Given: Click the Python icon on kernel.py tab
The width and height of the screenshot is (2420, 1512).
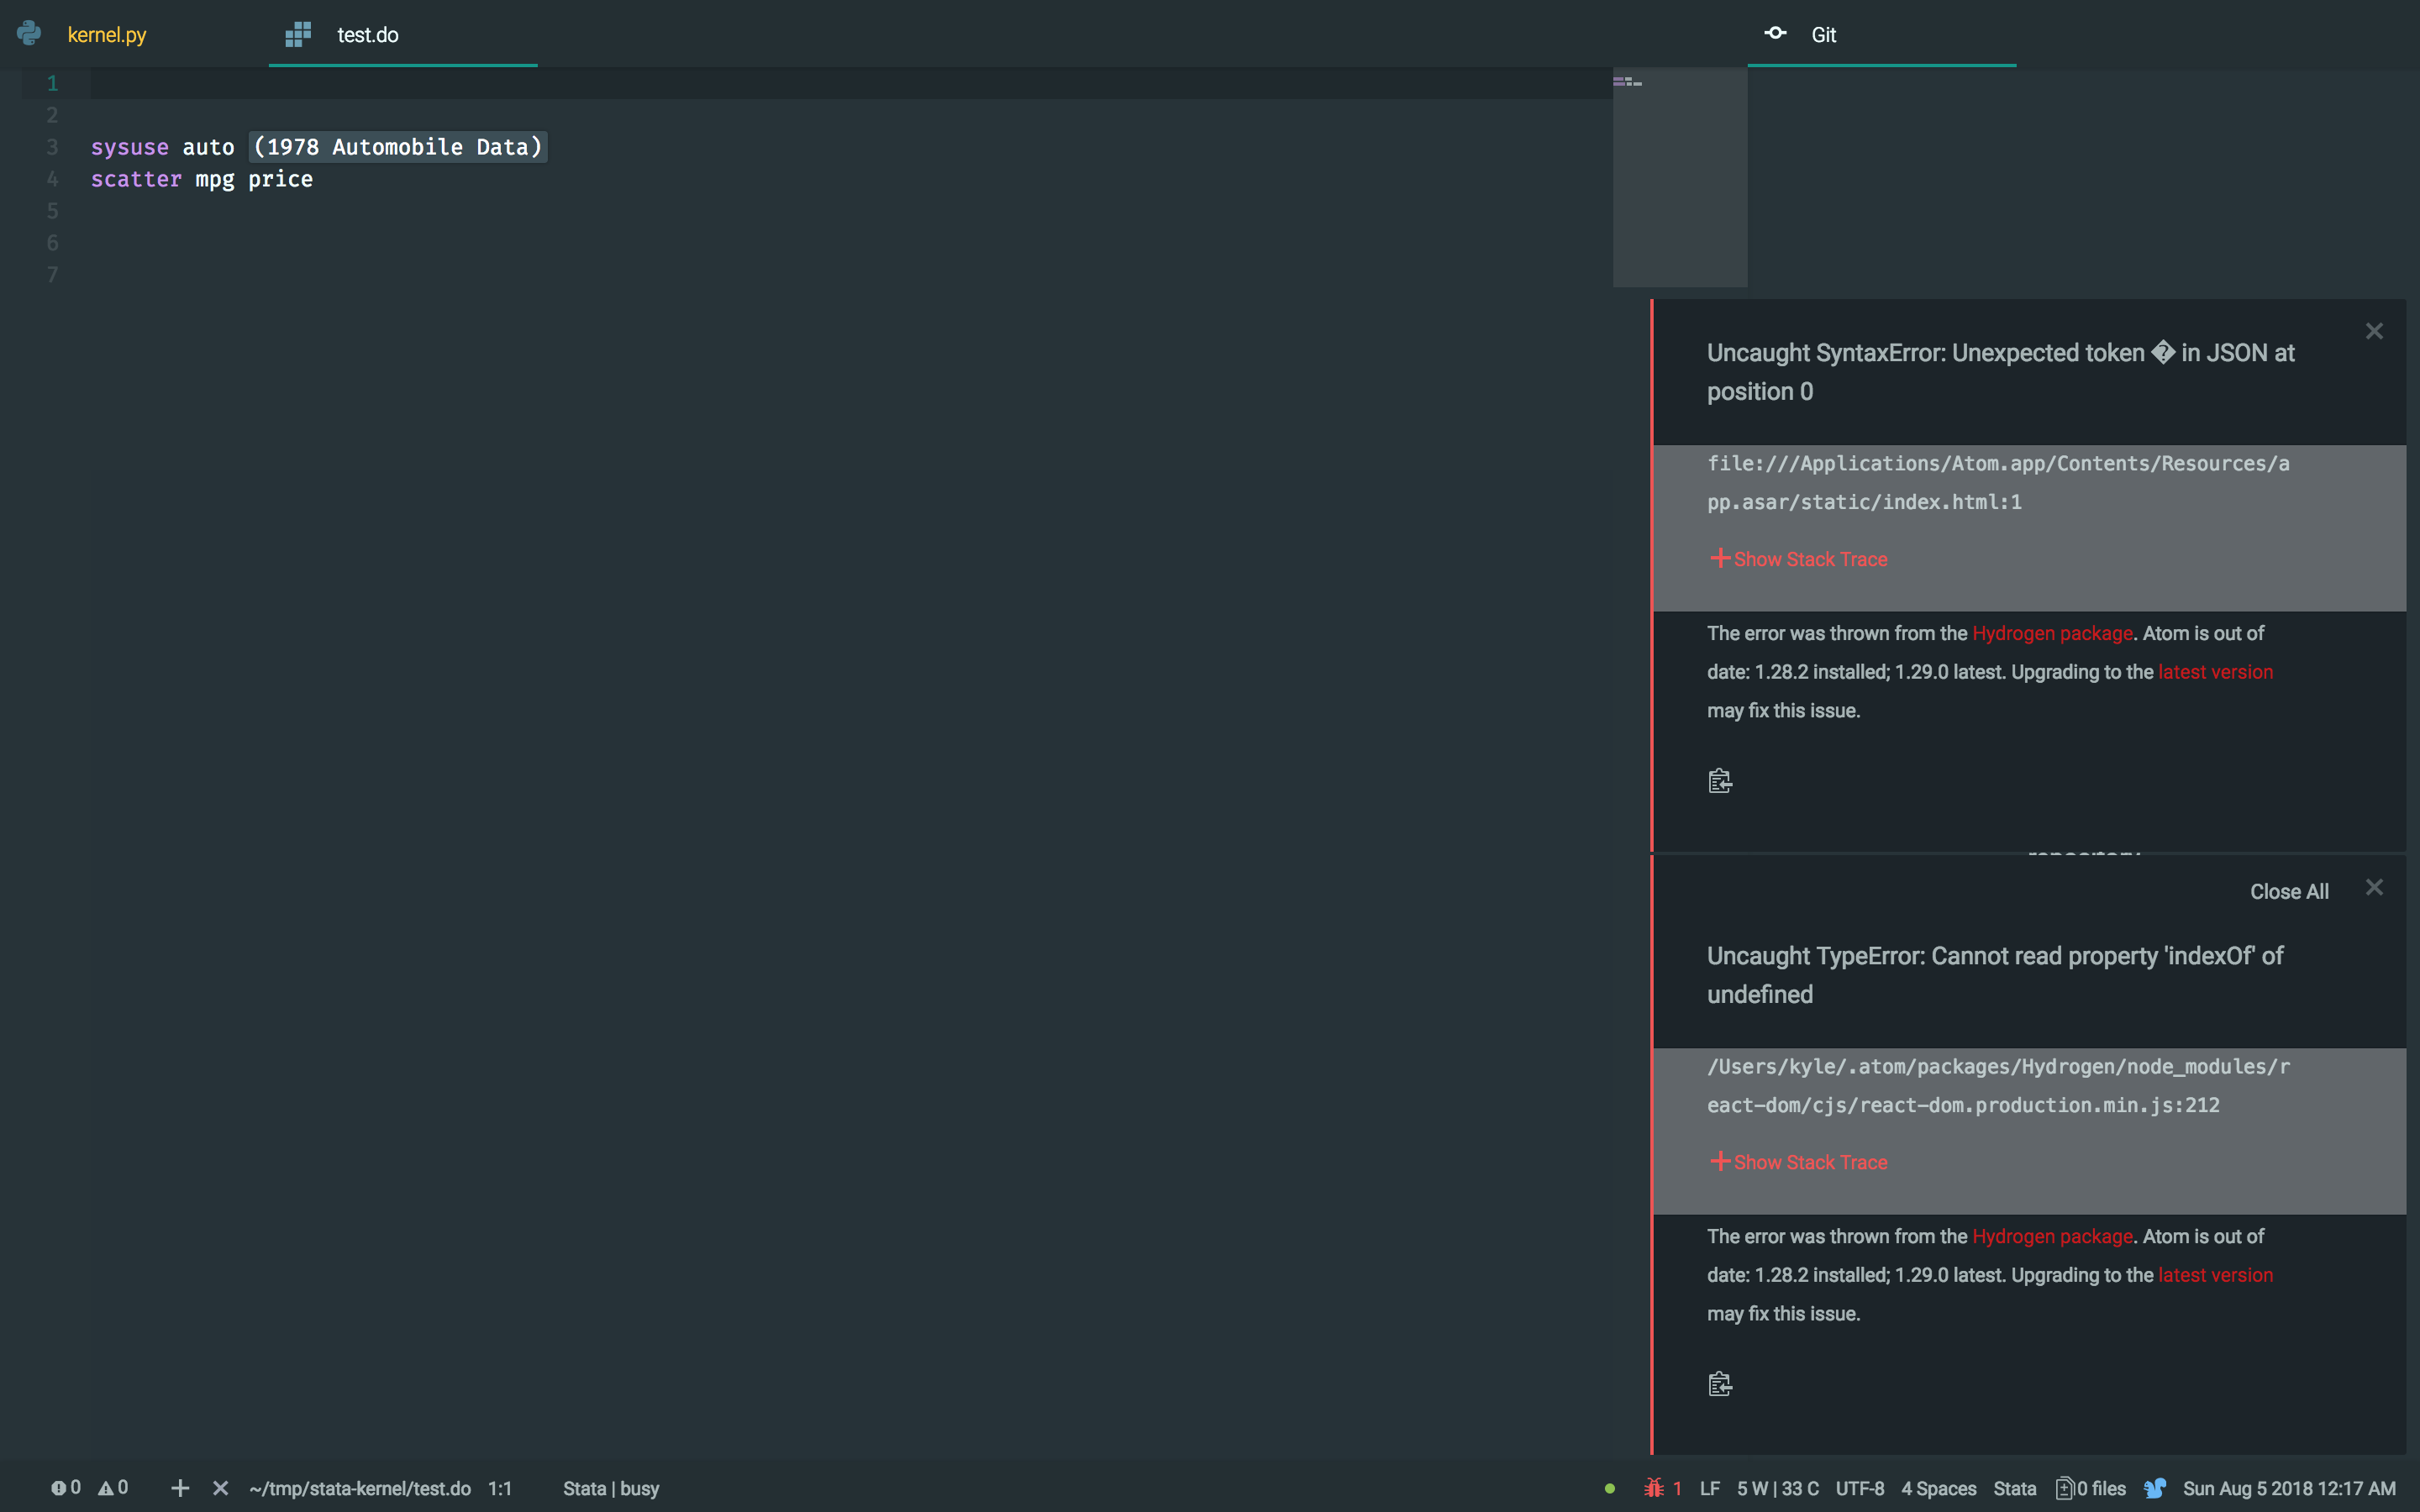Looking at the screenshot, I should point(28,32).
